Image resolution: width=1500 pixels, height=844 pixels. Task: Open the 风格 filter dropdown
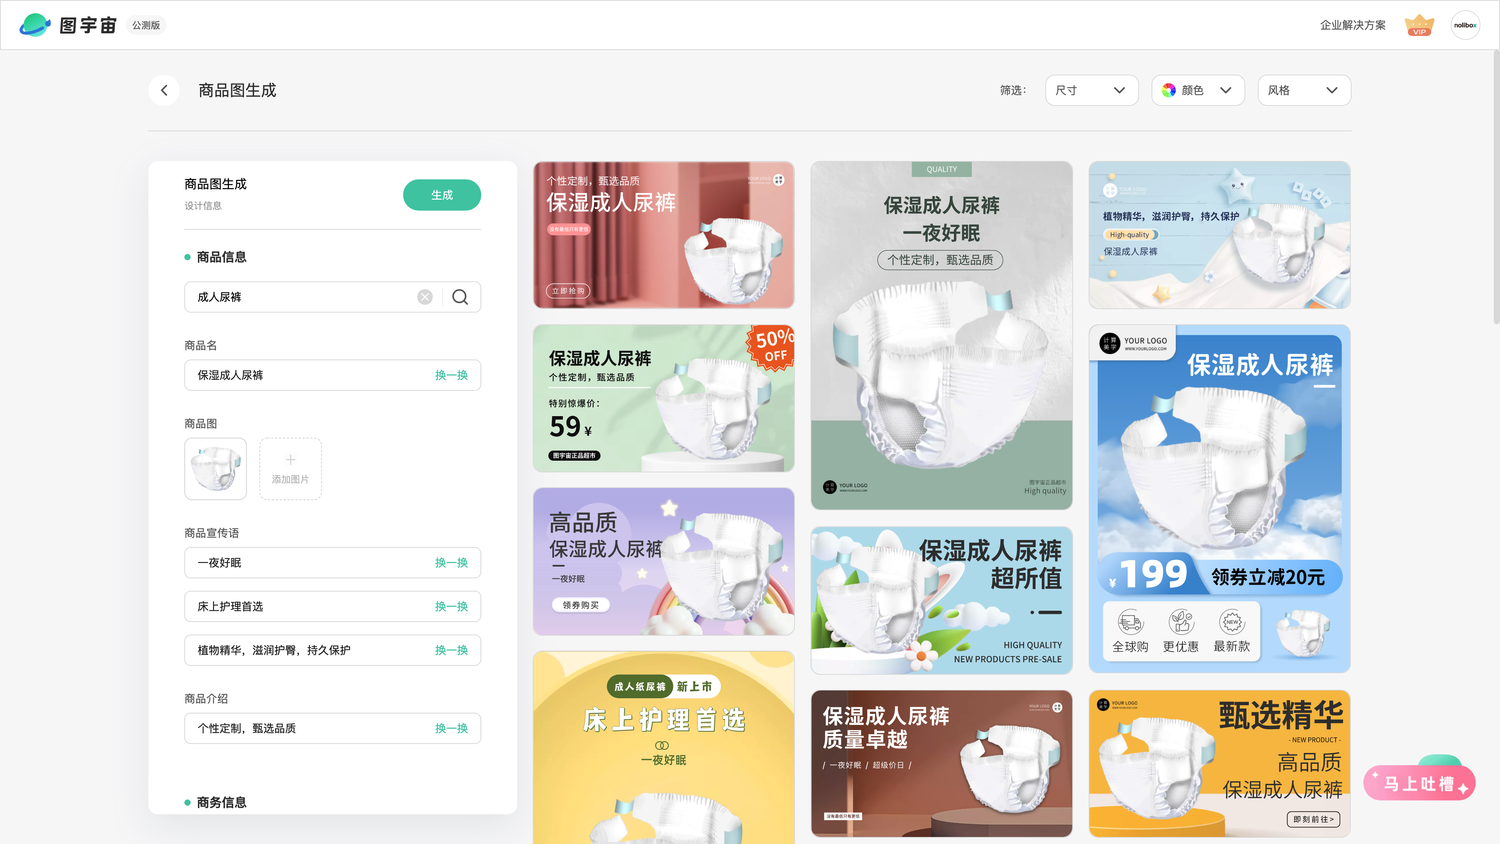(x=1304, y=90)
